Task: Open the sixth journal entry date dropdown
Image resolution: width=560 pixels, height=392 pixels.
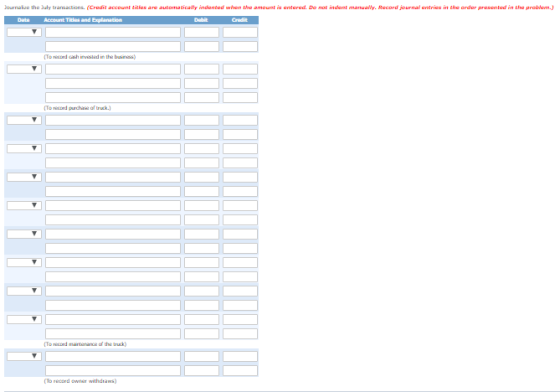Action: (x=24, y=205)
